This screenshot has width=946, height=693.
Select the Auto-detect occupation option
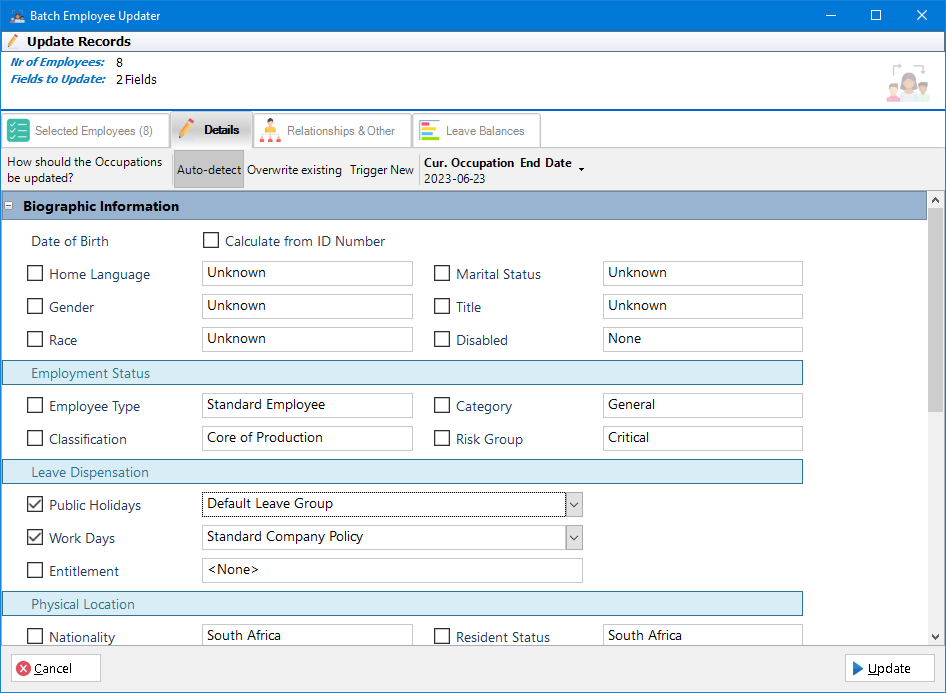click(209, 169)
